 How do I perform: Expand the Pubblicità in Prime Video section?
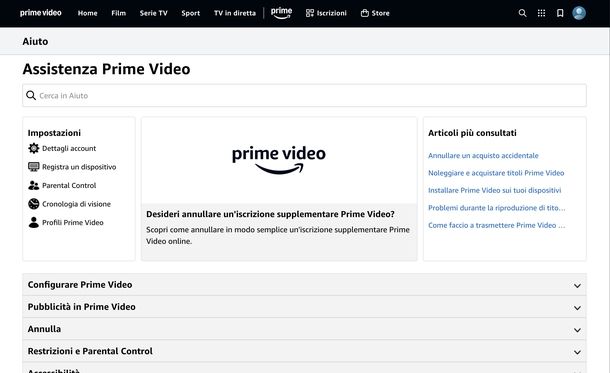[305, 307]
